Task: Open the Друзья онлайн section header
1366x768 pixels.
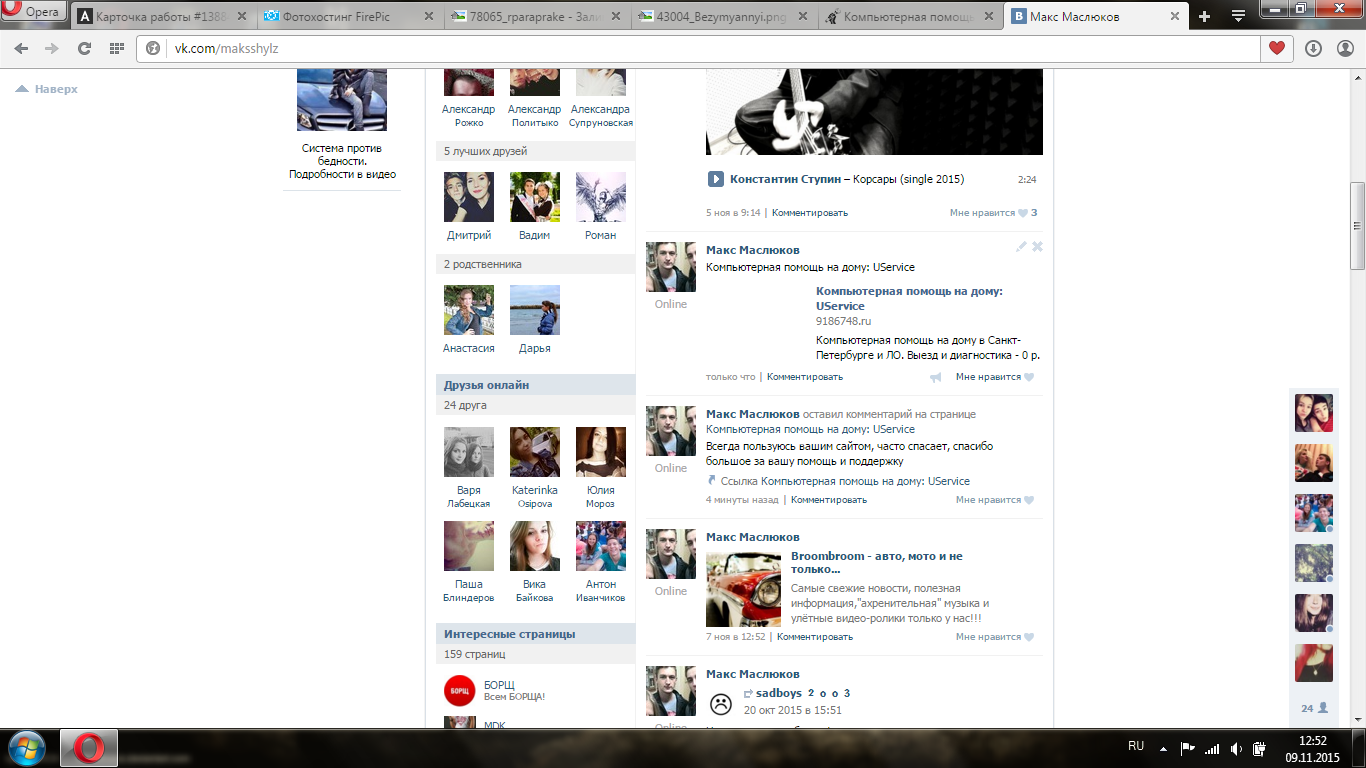Action: (x=535, y=385)
